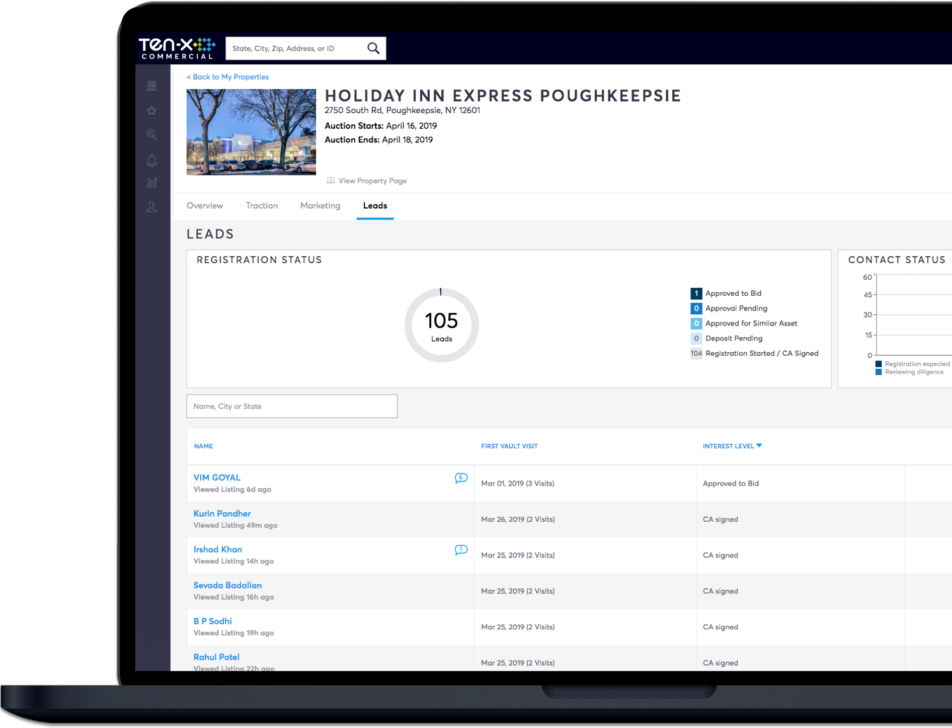Switch to the Traction tab
Image resolution: width=952 pixels, height=728 pixels.
pos(262,206)
